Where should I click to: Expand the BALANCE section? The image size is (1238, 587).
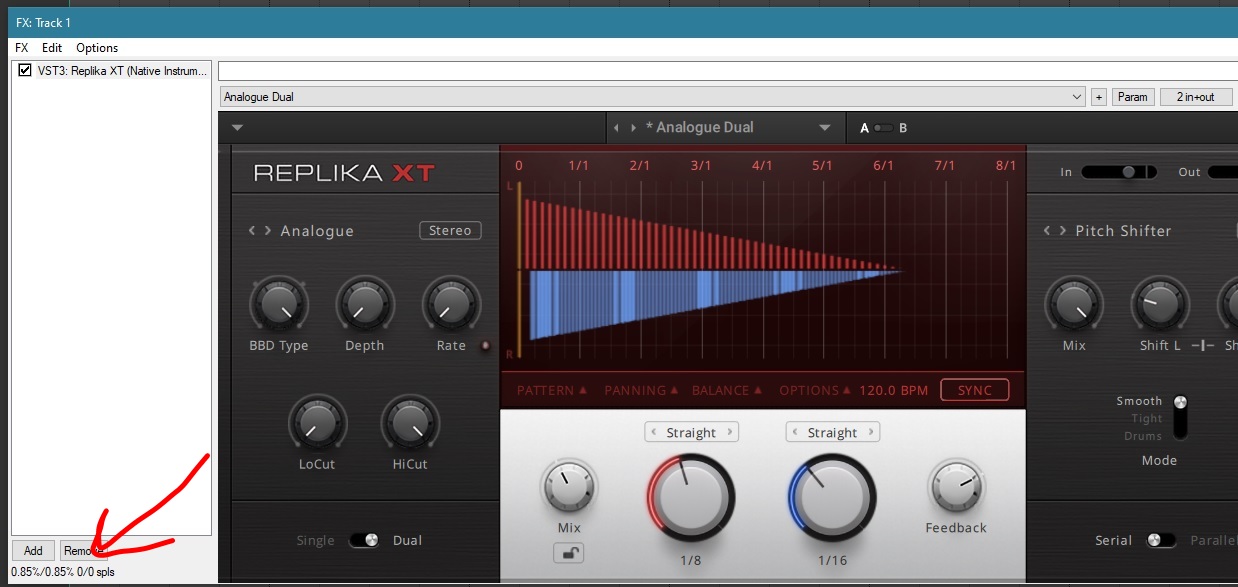pyautogui.click(x=727, y=390)
